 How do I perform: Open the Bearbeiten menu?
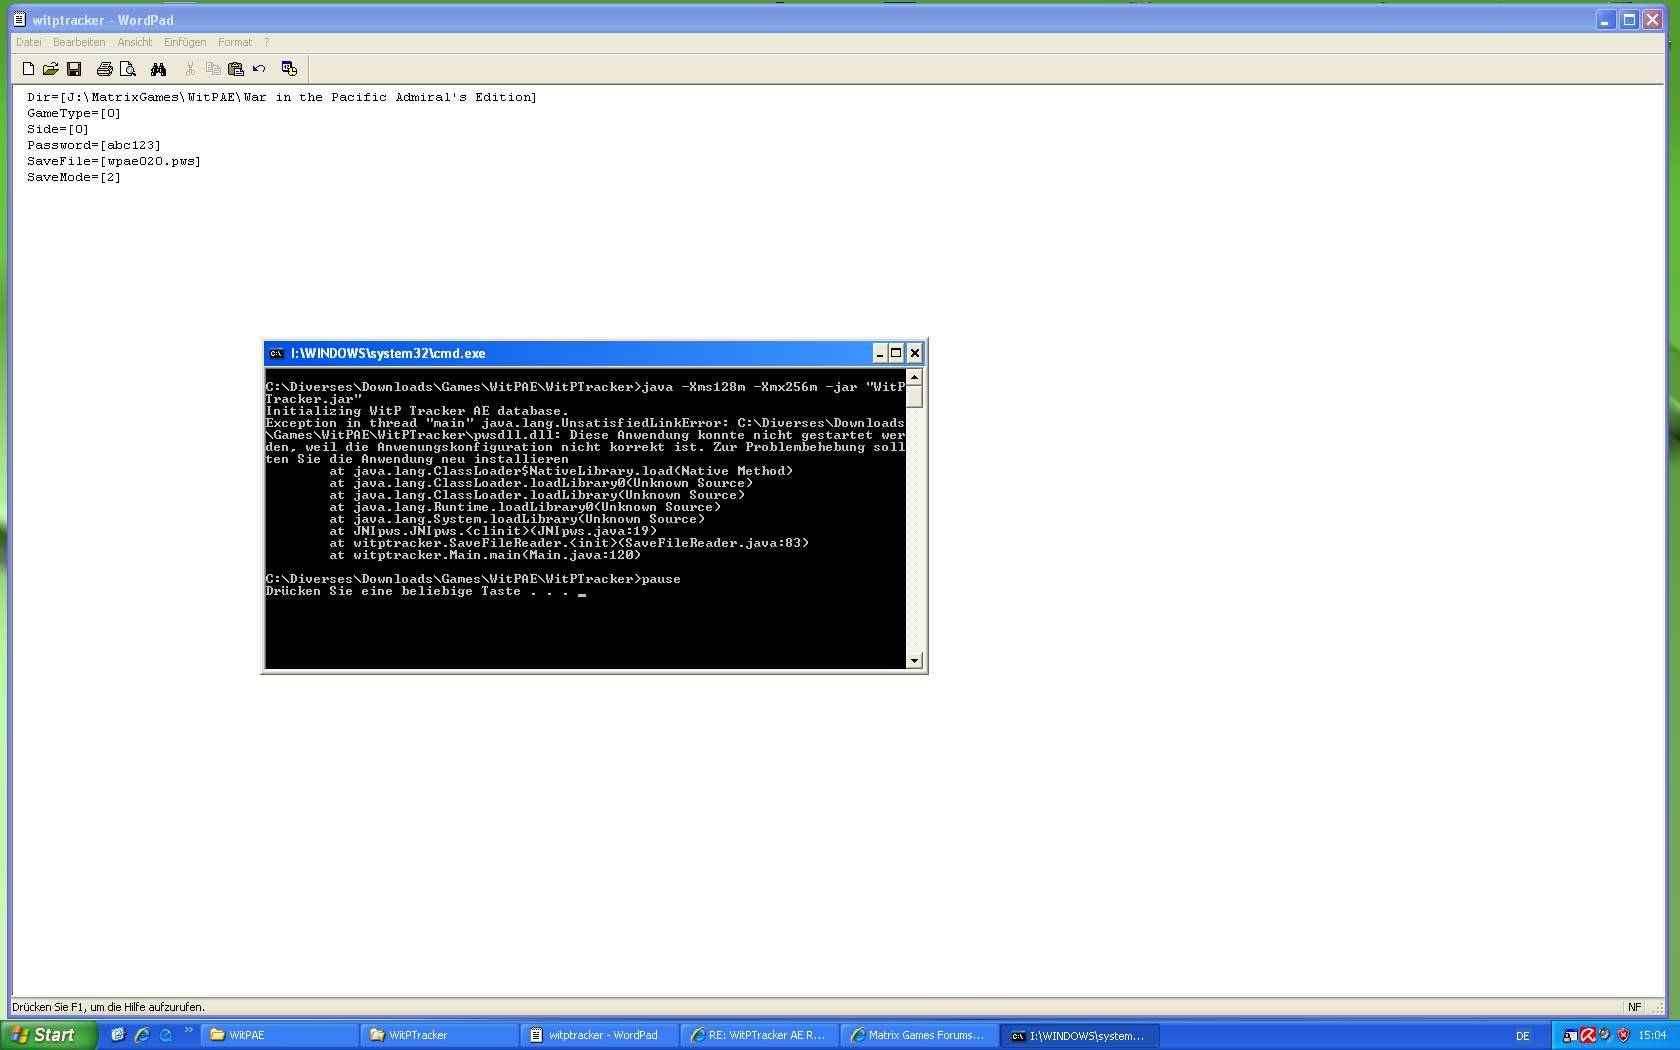(79, 42)
